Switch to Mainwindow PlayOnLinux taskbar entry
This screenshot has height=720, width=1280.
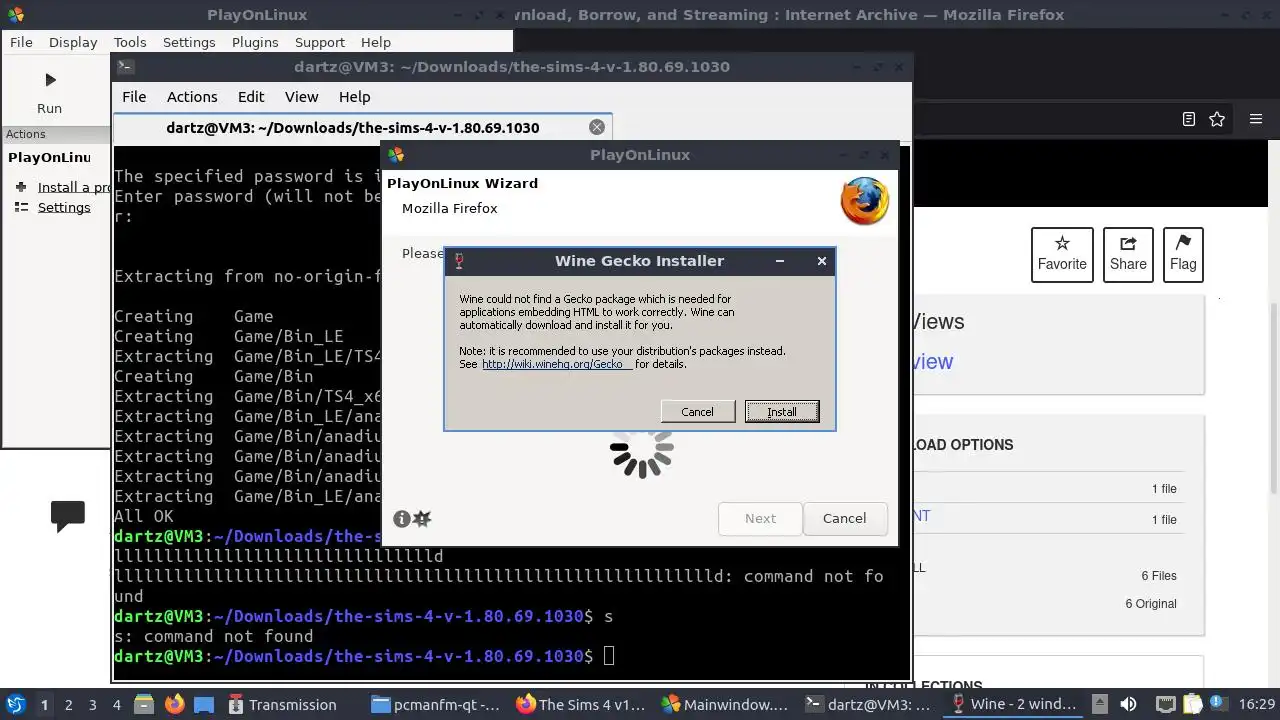pos(726,704)
